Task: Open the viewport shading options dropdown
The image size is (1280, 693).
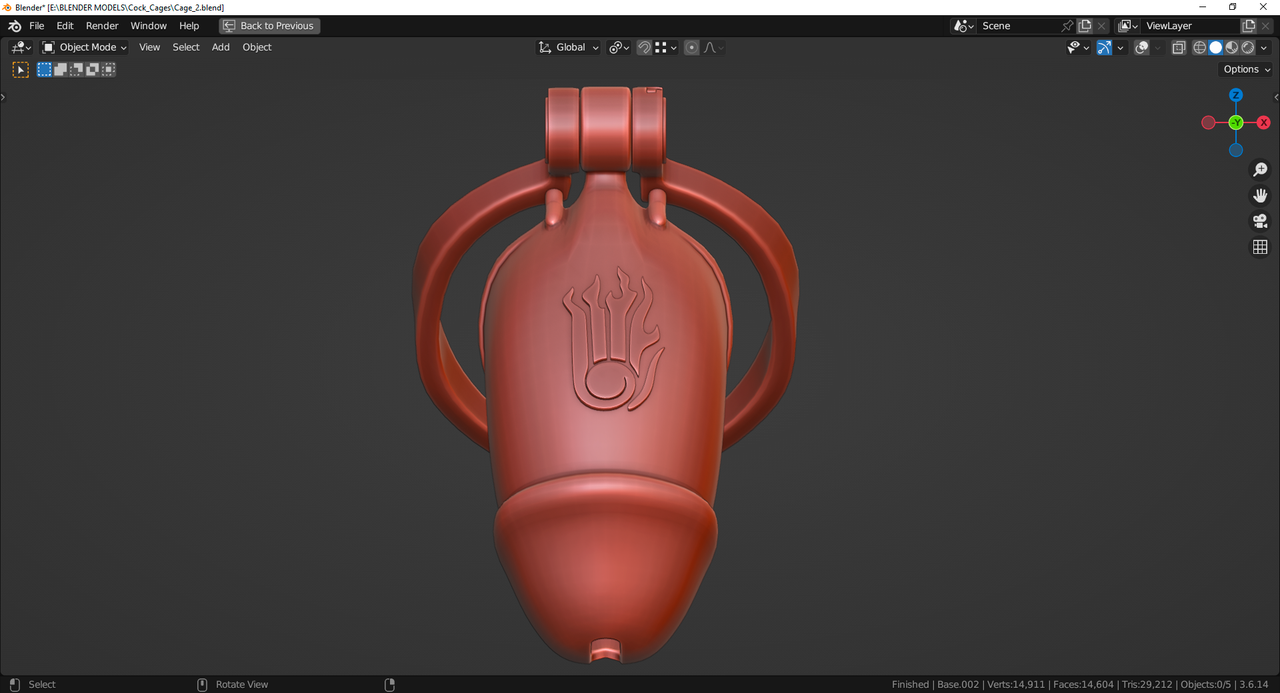Action: [1264, 47]
